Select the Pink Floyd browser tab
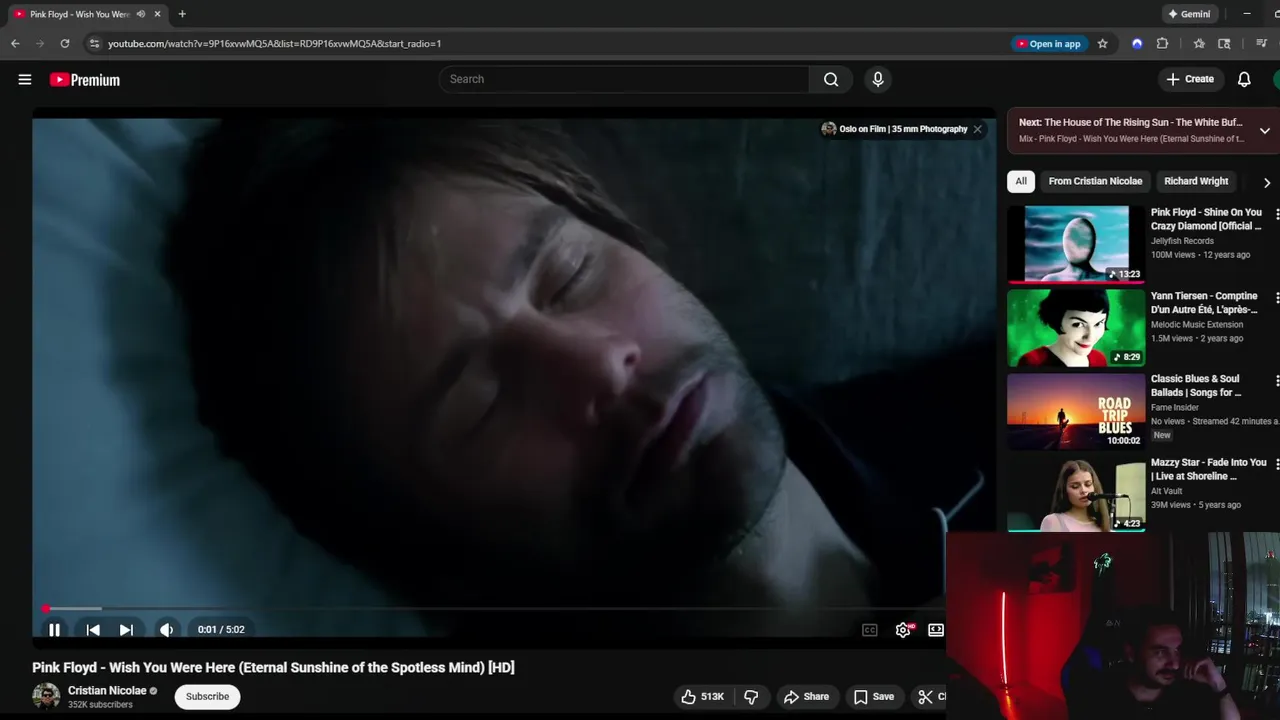The height and width of the screenshot is (720, 1280). point(88,14)
